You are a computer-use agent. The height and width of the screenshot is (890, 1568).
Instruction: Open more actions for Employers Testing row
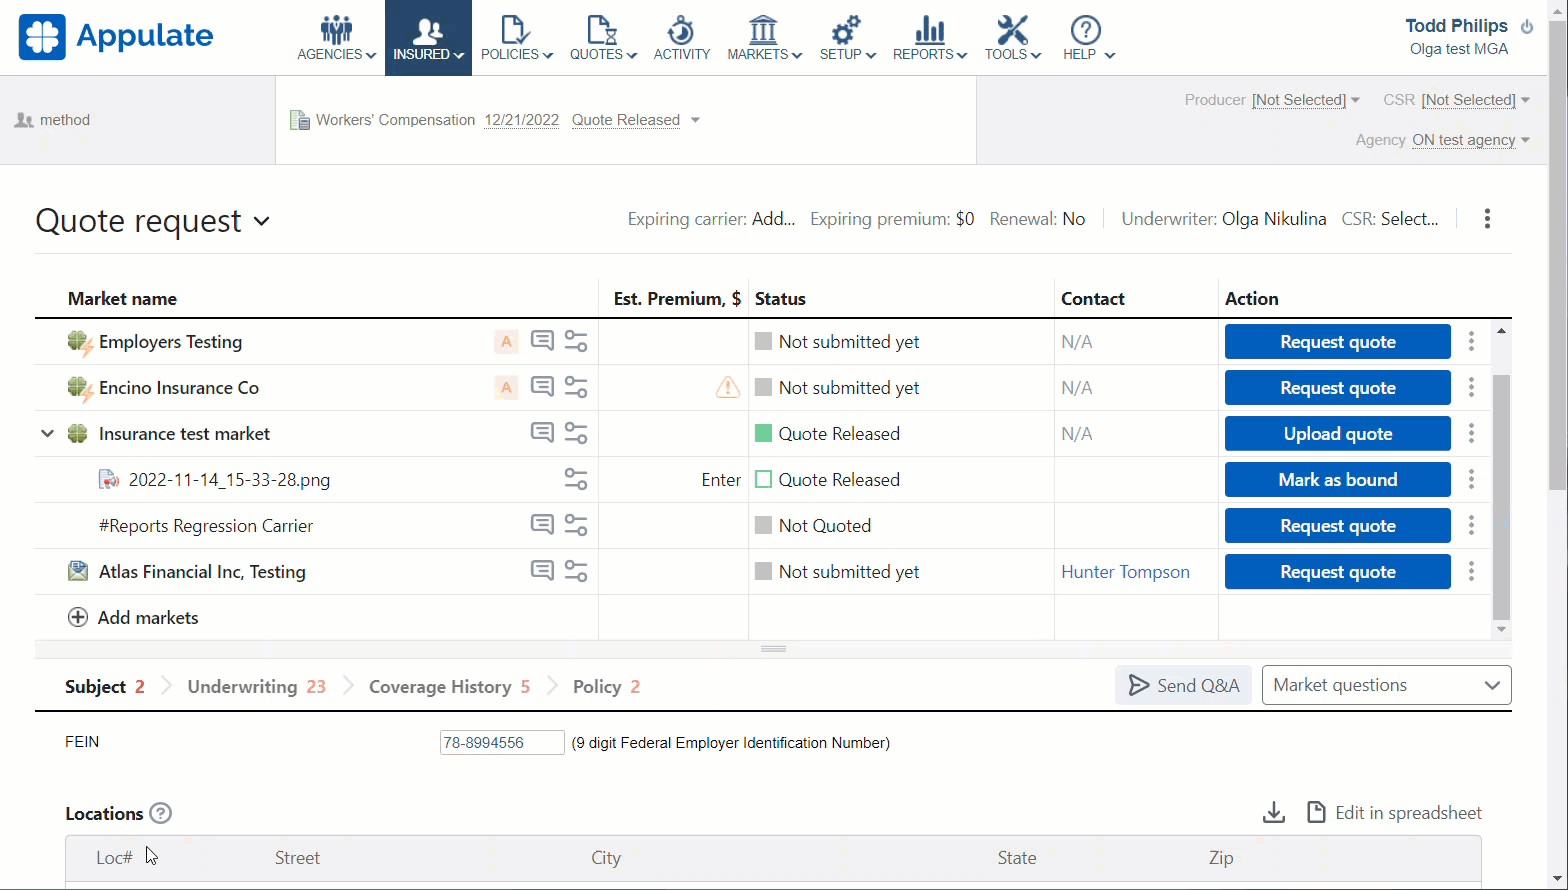click(x=1471, y=342)
